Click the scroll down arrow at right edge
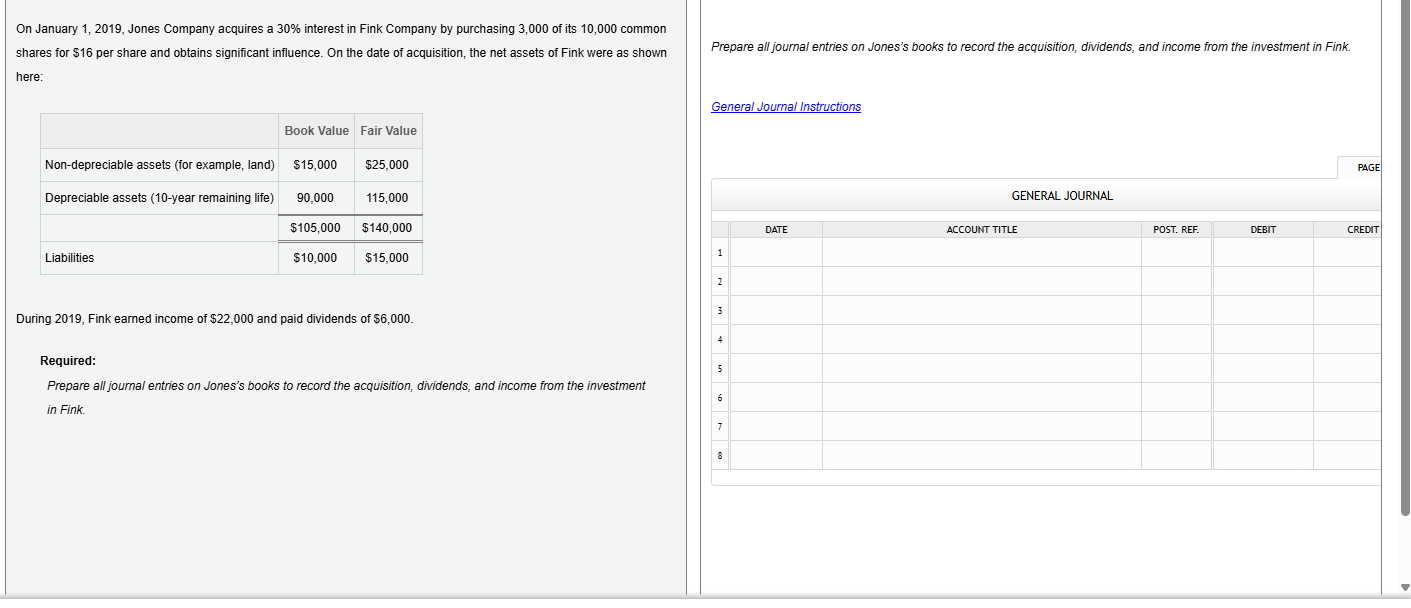Viewport: 1411px width, 608px height. [x=1404, y=587]
